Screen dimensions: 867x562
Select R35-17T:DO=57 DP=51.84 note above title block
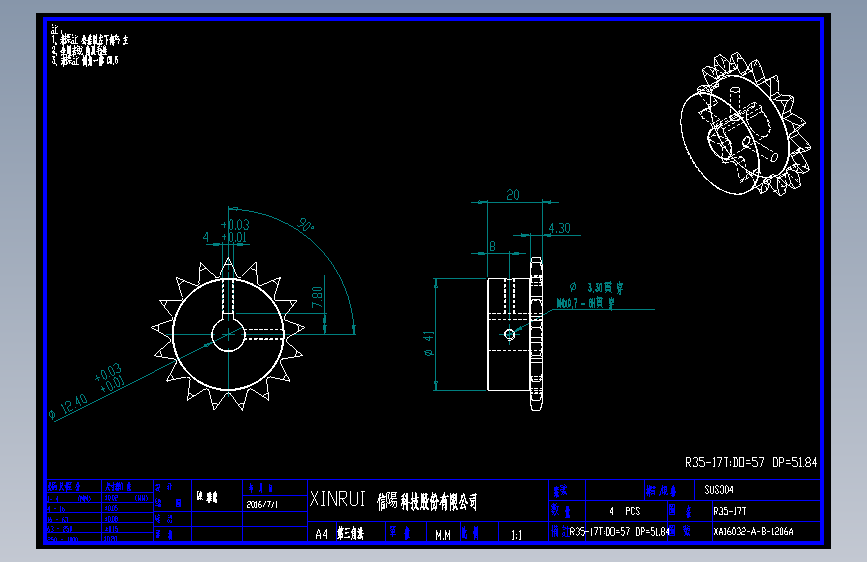pos(751,462)
